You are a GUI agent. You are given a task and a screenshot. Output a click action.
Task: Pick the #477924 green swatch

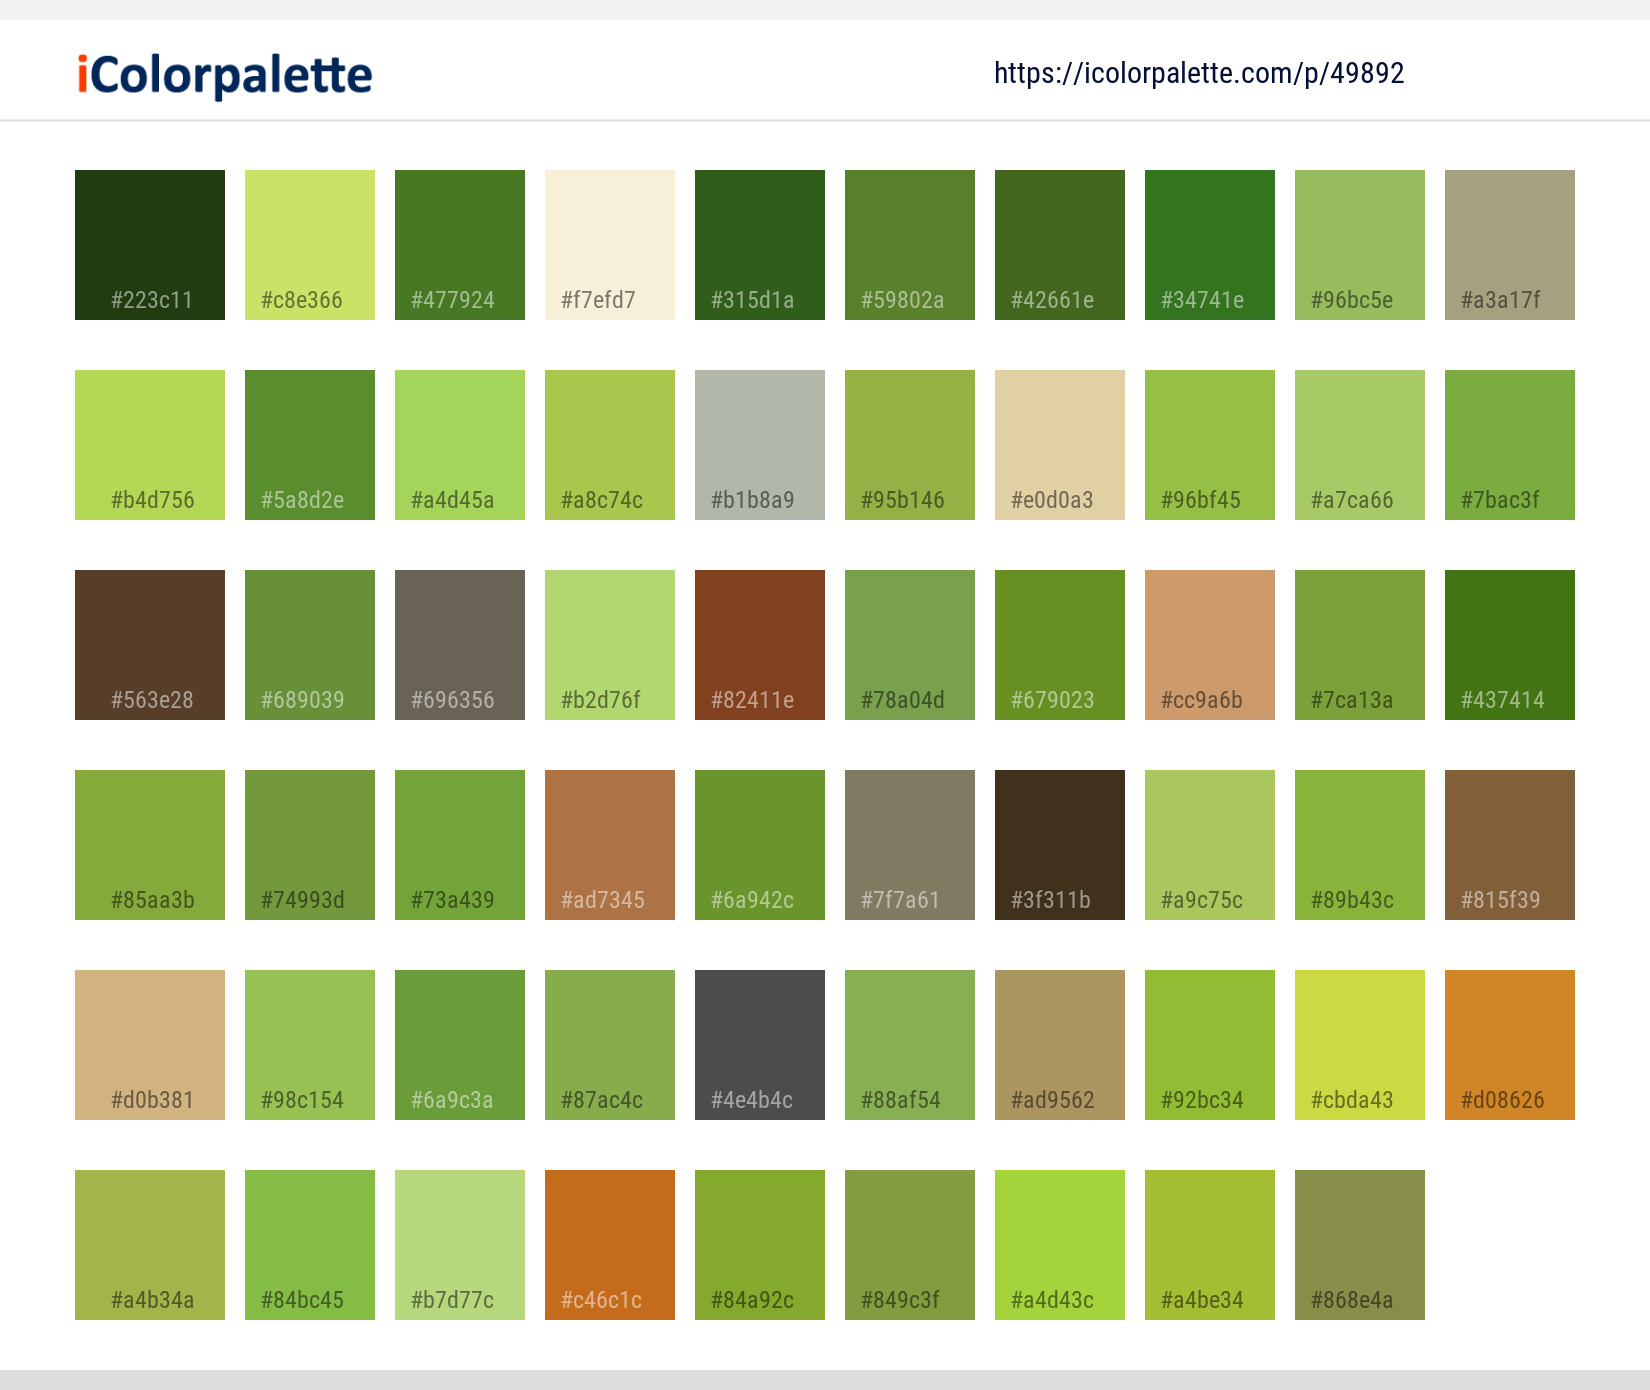click(460, 245)
